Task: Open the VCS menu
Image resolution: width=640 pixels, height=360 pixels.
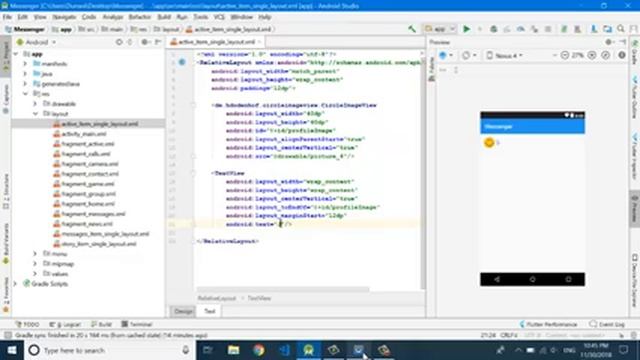Action: [219, 17]
